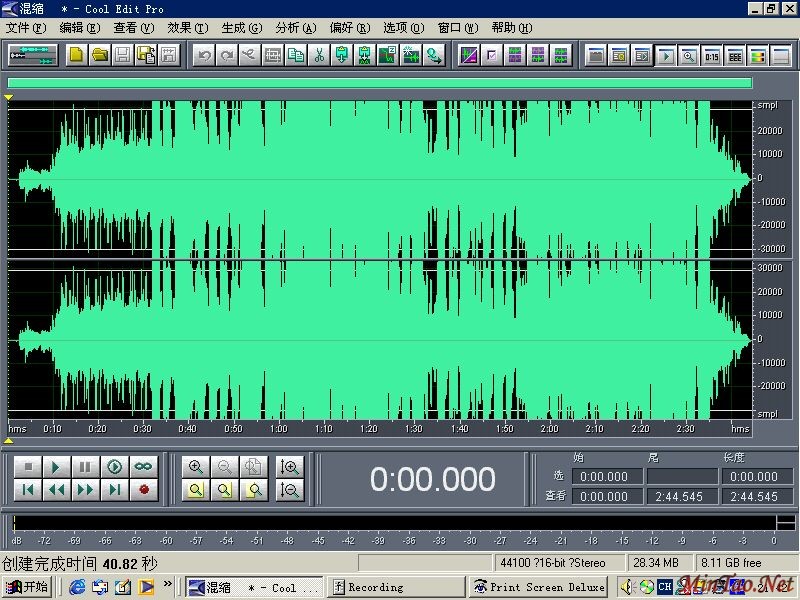Click the fast forward transport button
Image resolution: width=800 pixels, height=600 pixels.
coord(86,490)
